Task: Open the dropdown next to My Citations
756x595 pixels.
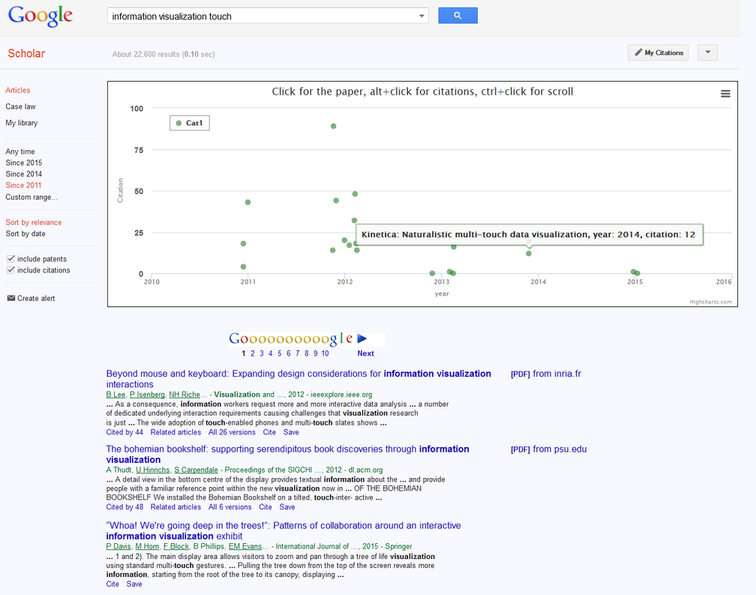Action: pos(707,53)
